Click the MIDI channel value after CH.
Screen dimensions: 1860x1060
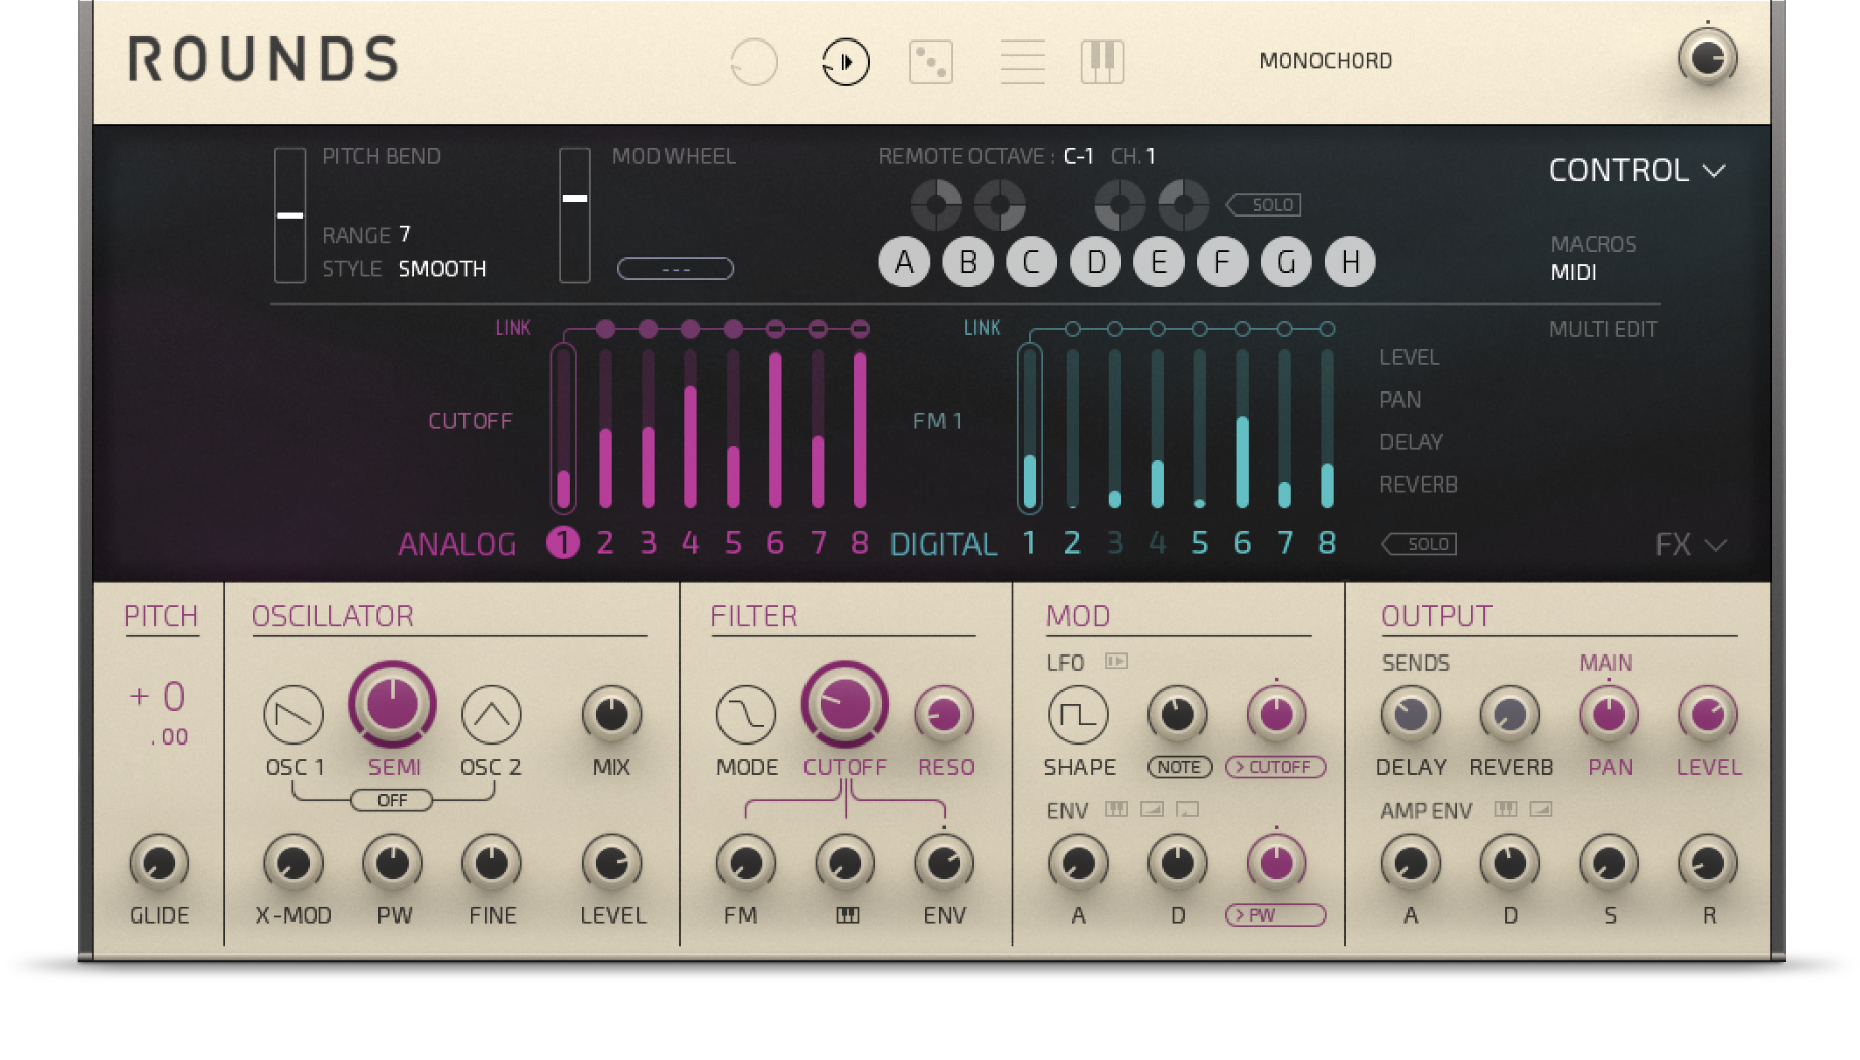[x=1150, y=156]
